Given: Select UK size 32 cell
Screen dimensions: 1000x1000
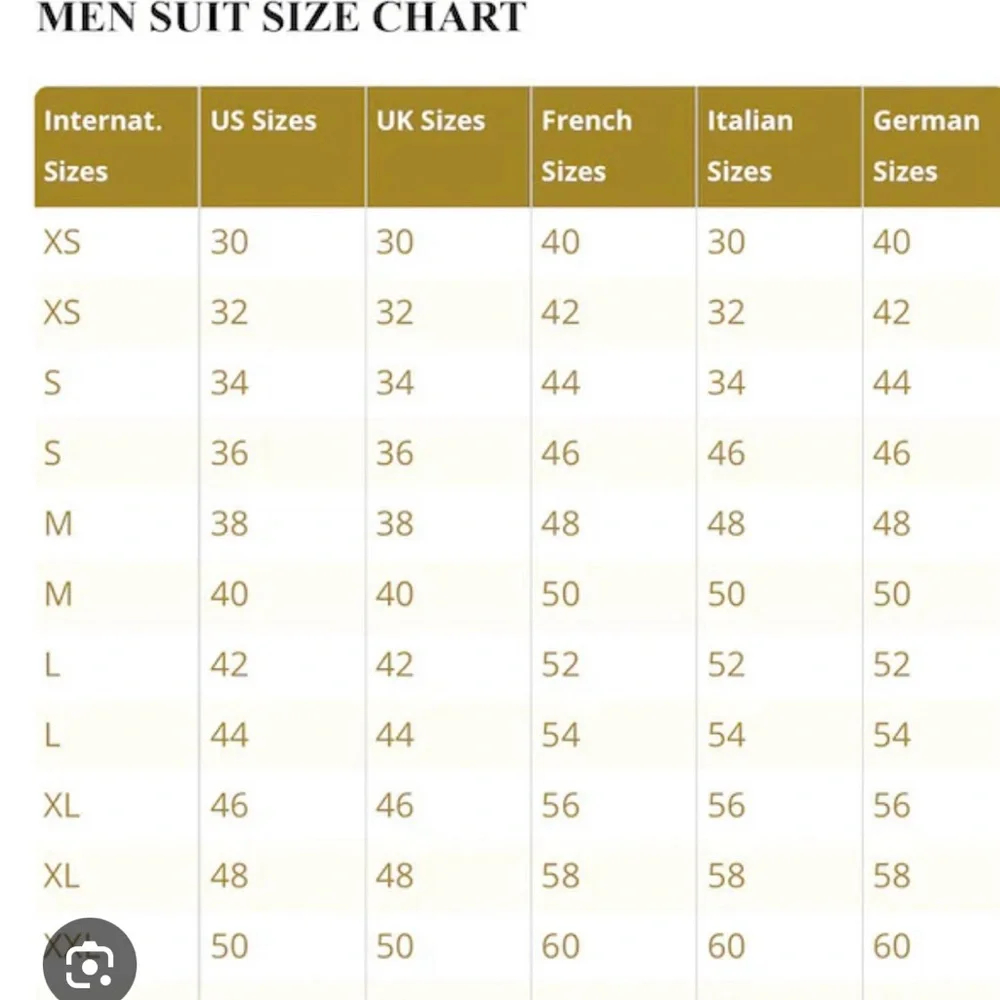Looking at the screenshot, I should coord(394,313).
